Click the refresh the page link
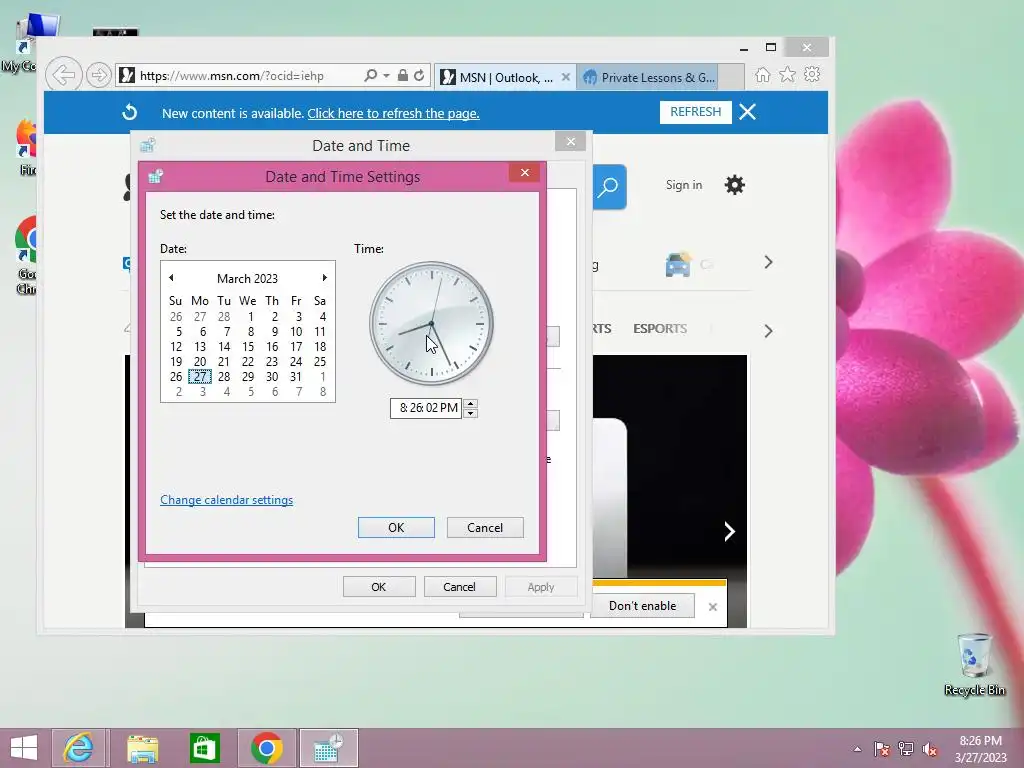This screenshot has height=768, width=1024. point(394,114)
